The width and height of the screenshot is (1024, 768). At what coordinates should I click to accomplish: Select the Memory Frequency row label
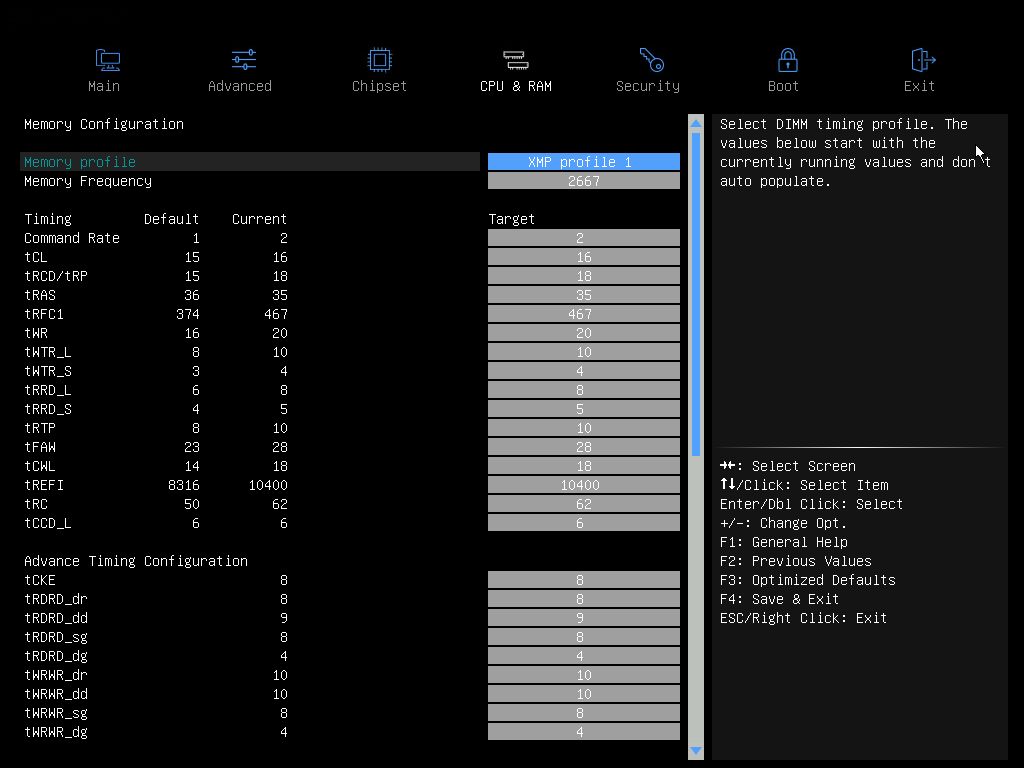point(88,181)
